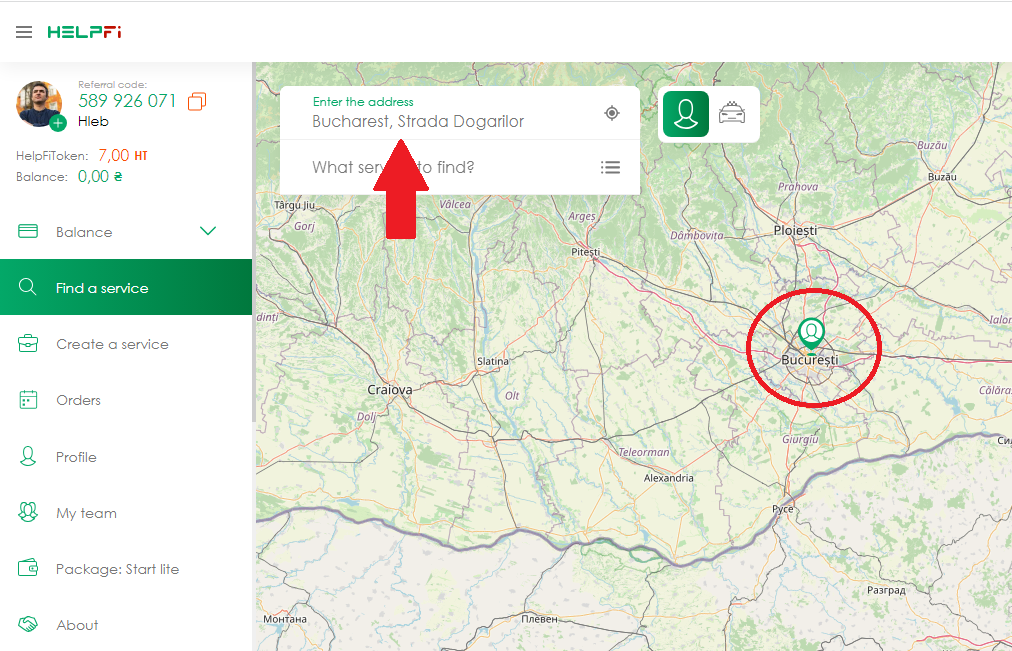Switch to person services mode
Image resolution: width=1012 pixels, height=651 pixels.
(685, 114)
